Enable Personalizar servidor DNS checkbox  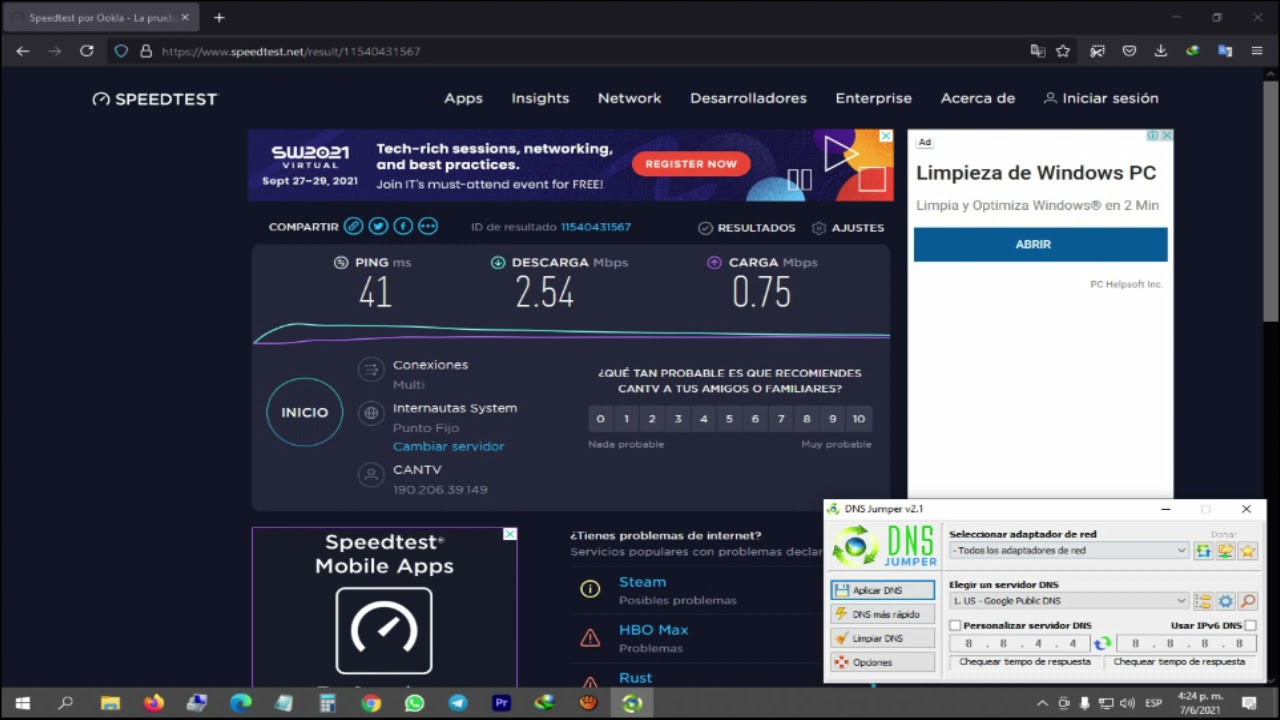click(955, 625)
